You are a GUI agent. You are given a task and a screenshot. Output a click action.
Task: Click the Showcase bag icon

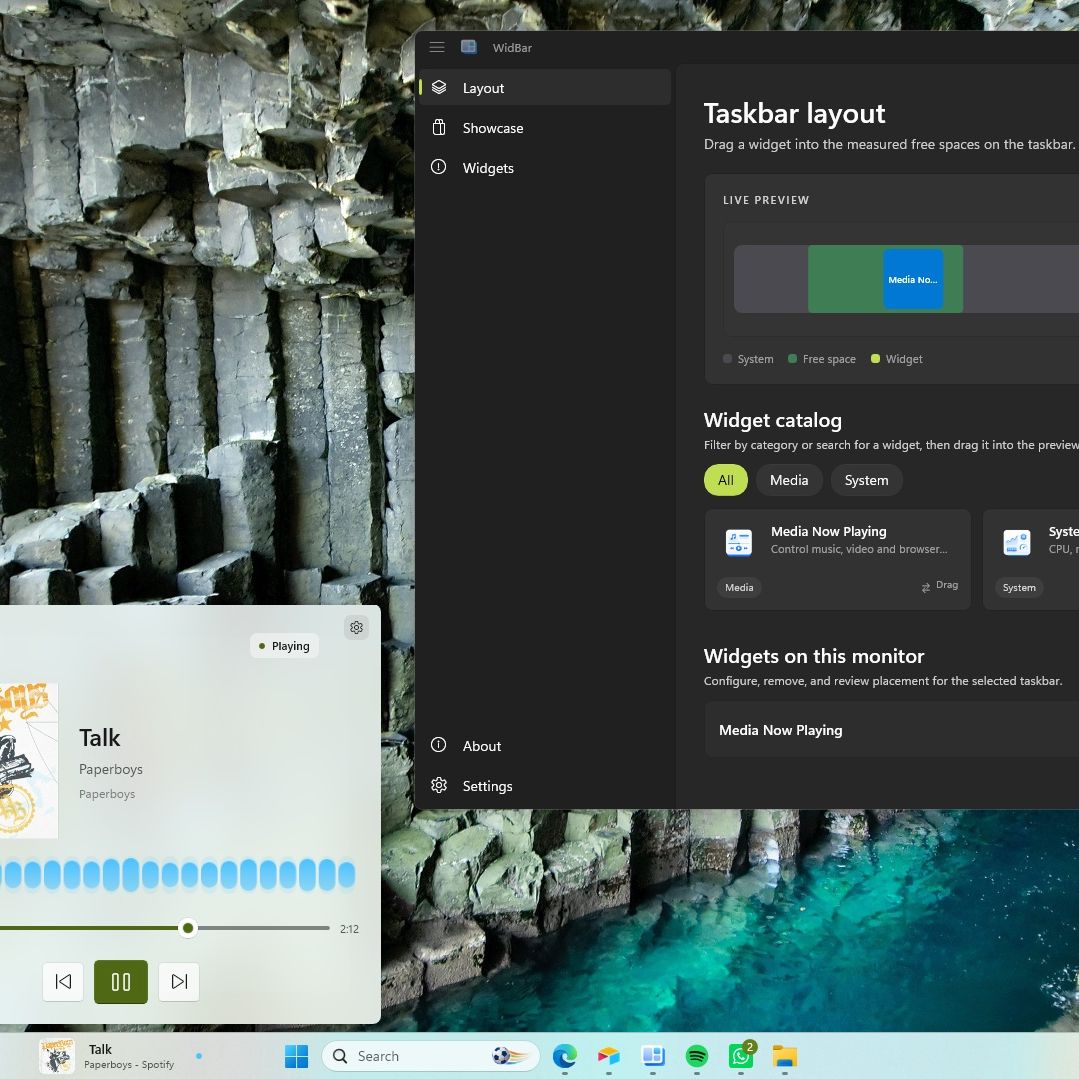439,127
